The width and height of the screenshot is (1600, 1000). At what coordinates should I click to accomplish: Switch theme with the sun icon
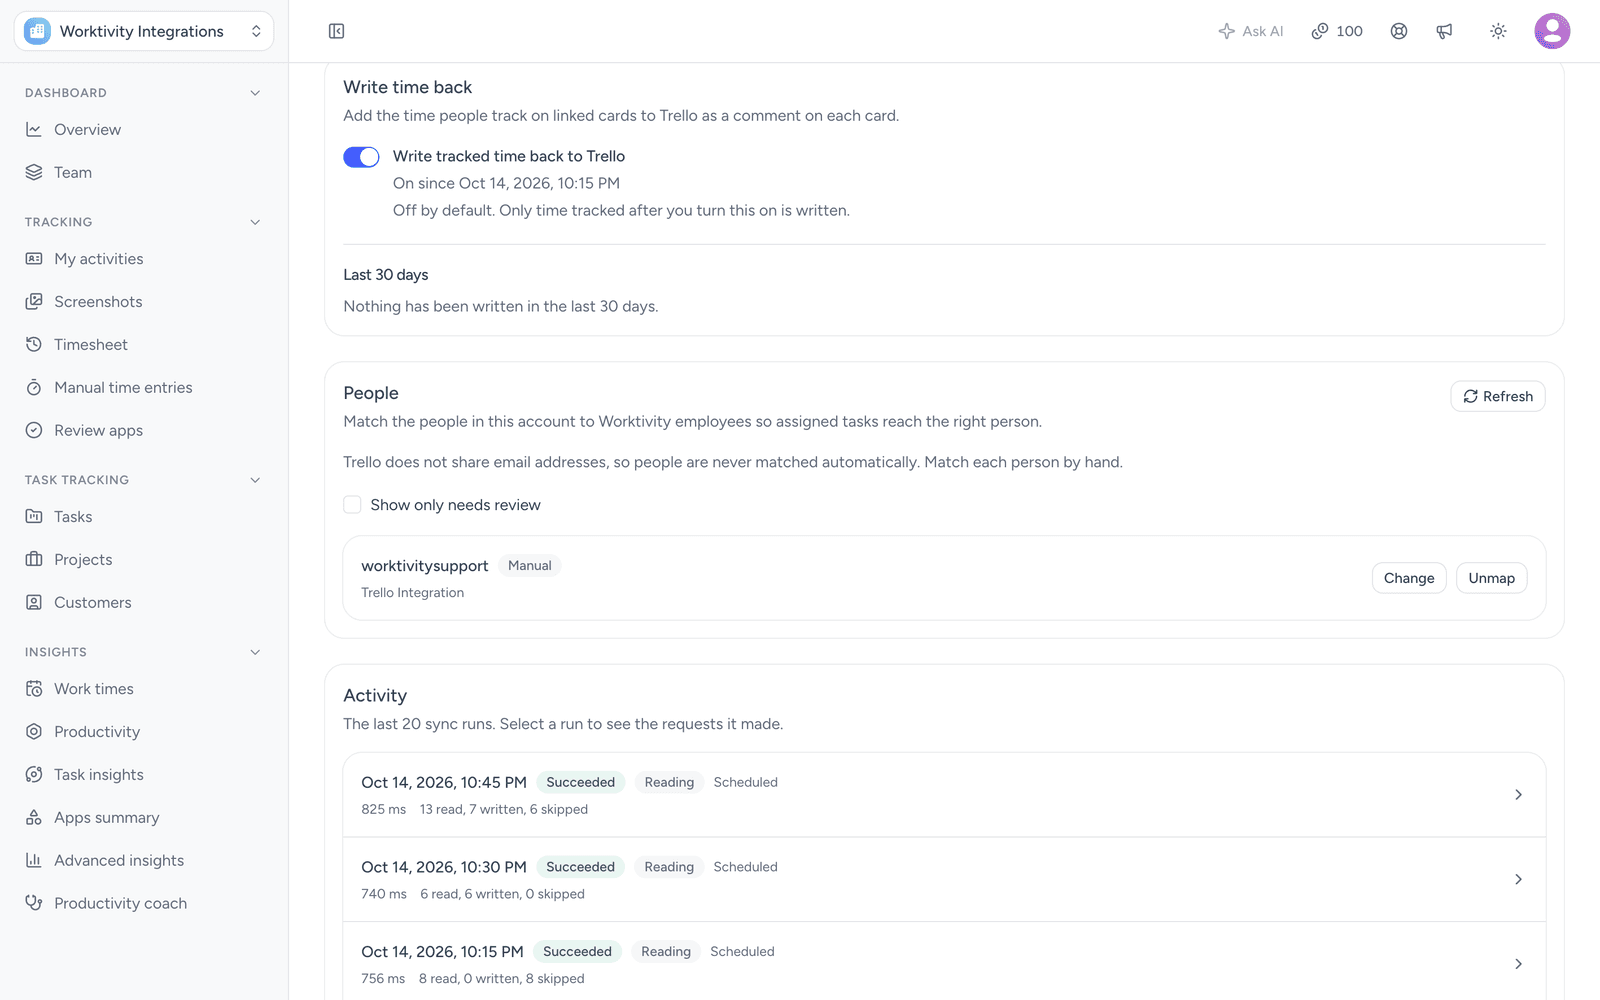(x=1498, y=31)
